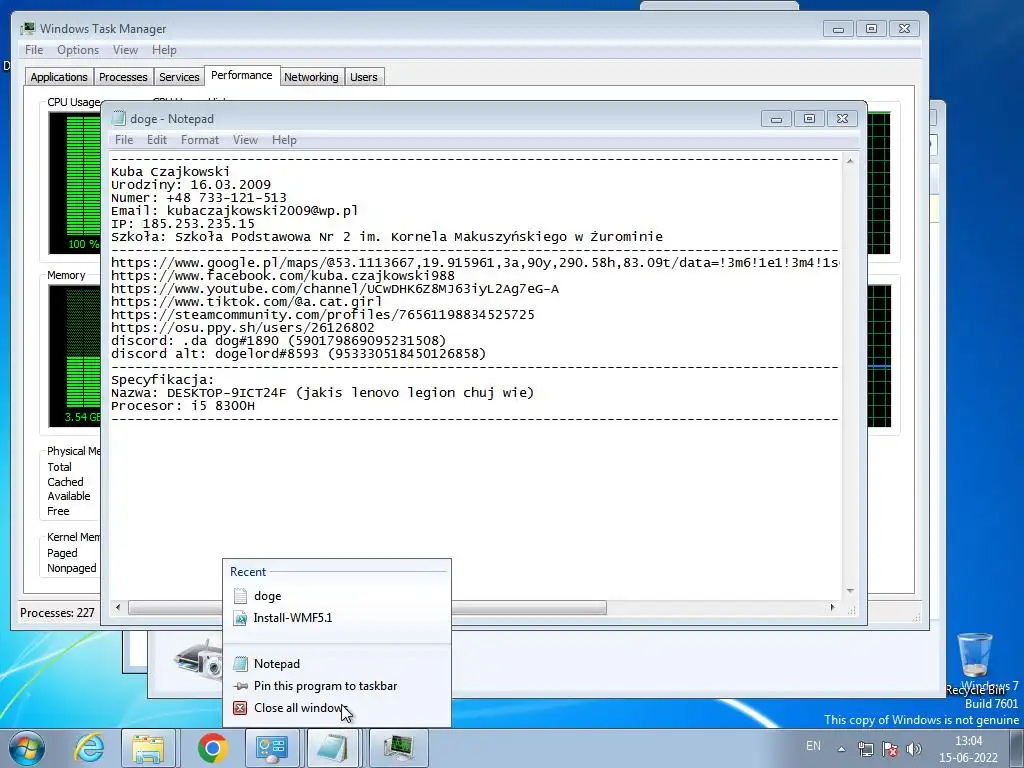The height and width of the screenshot is (768, 1024).
Task: Click the Install-WMF5.1 icon in Recent list
Action: (x=240, y=618)
